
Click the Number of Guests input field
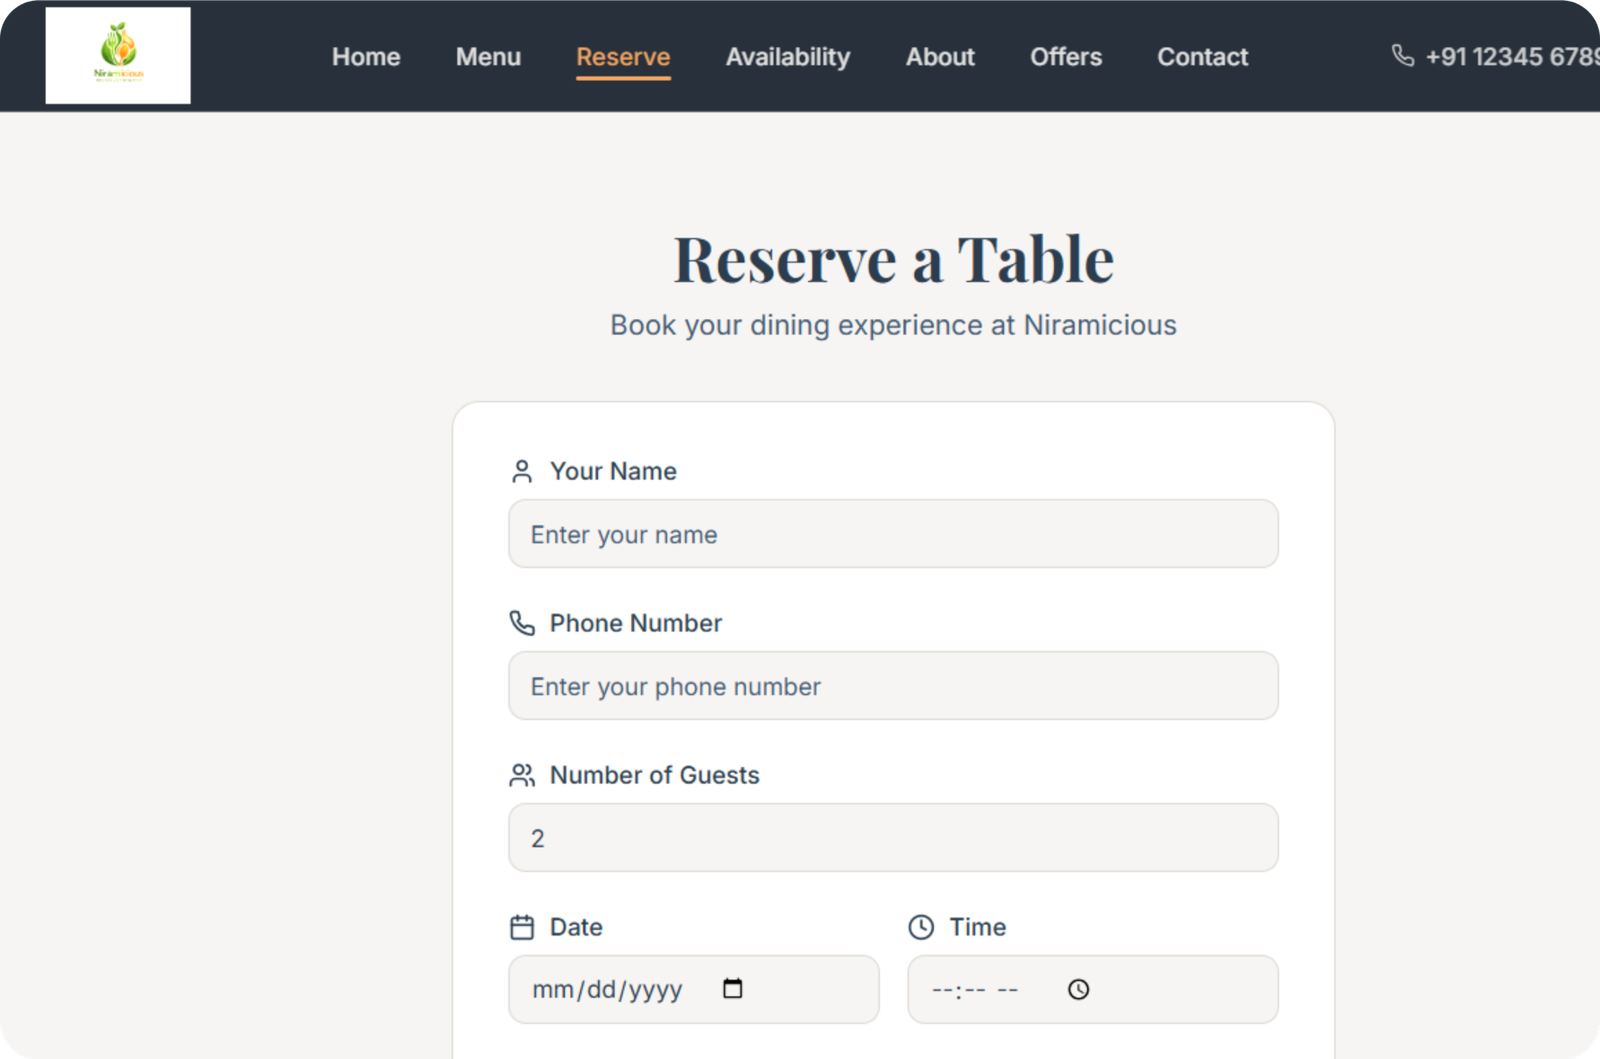point(893,838)
